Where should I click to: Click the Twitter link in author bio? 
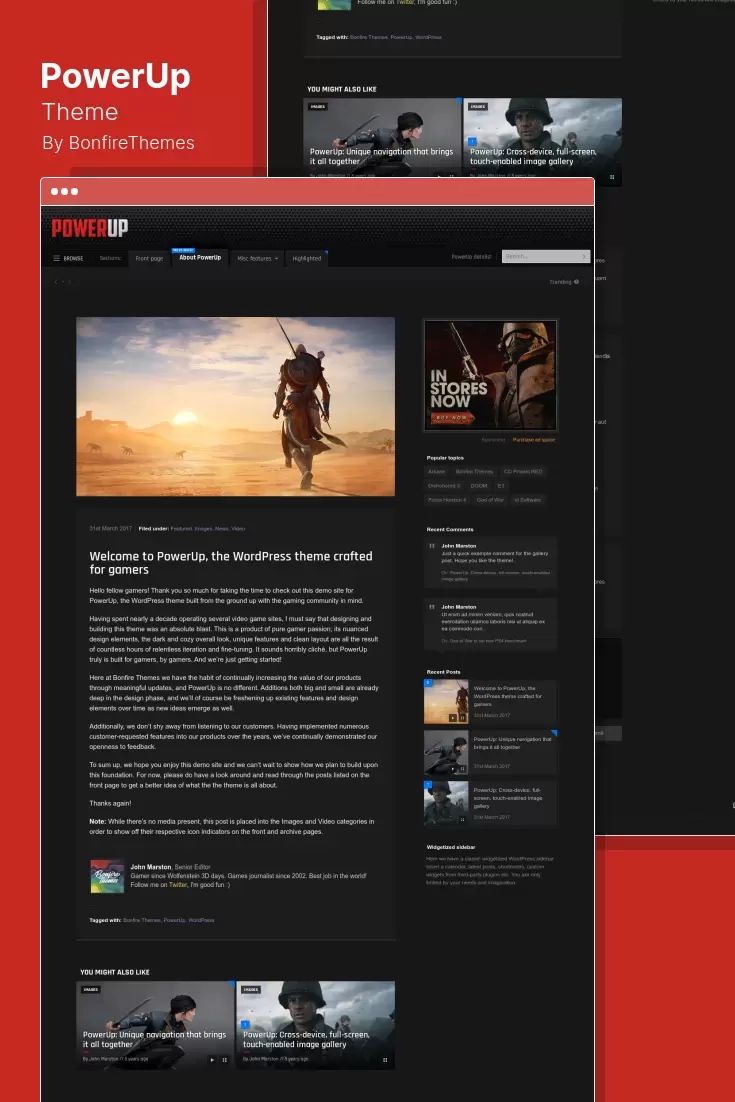(x=178, y=885)
